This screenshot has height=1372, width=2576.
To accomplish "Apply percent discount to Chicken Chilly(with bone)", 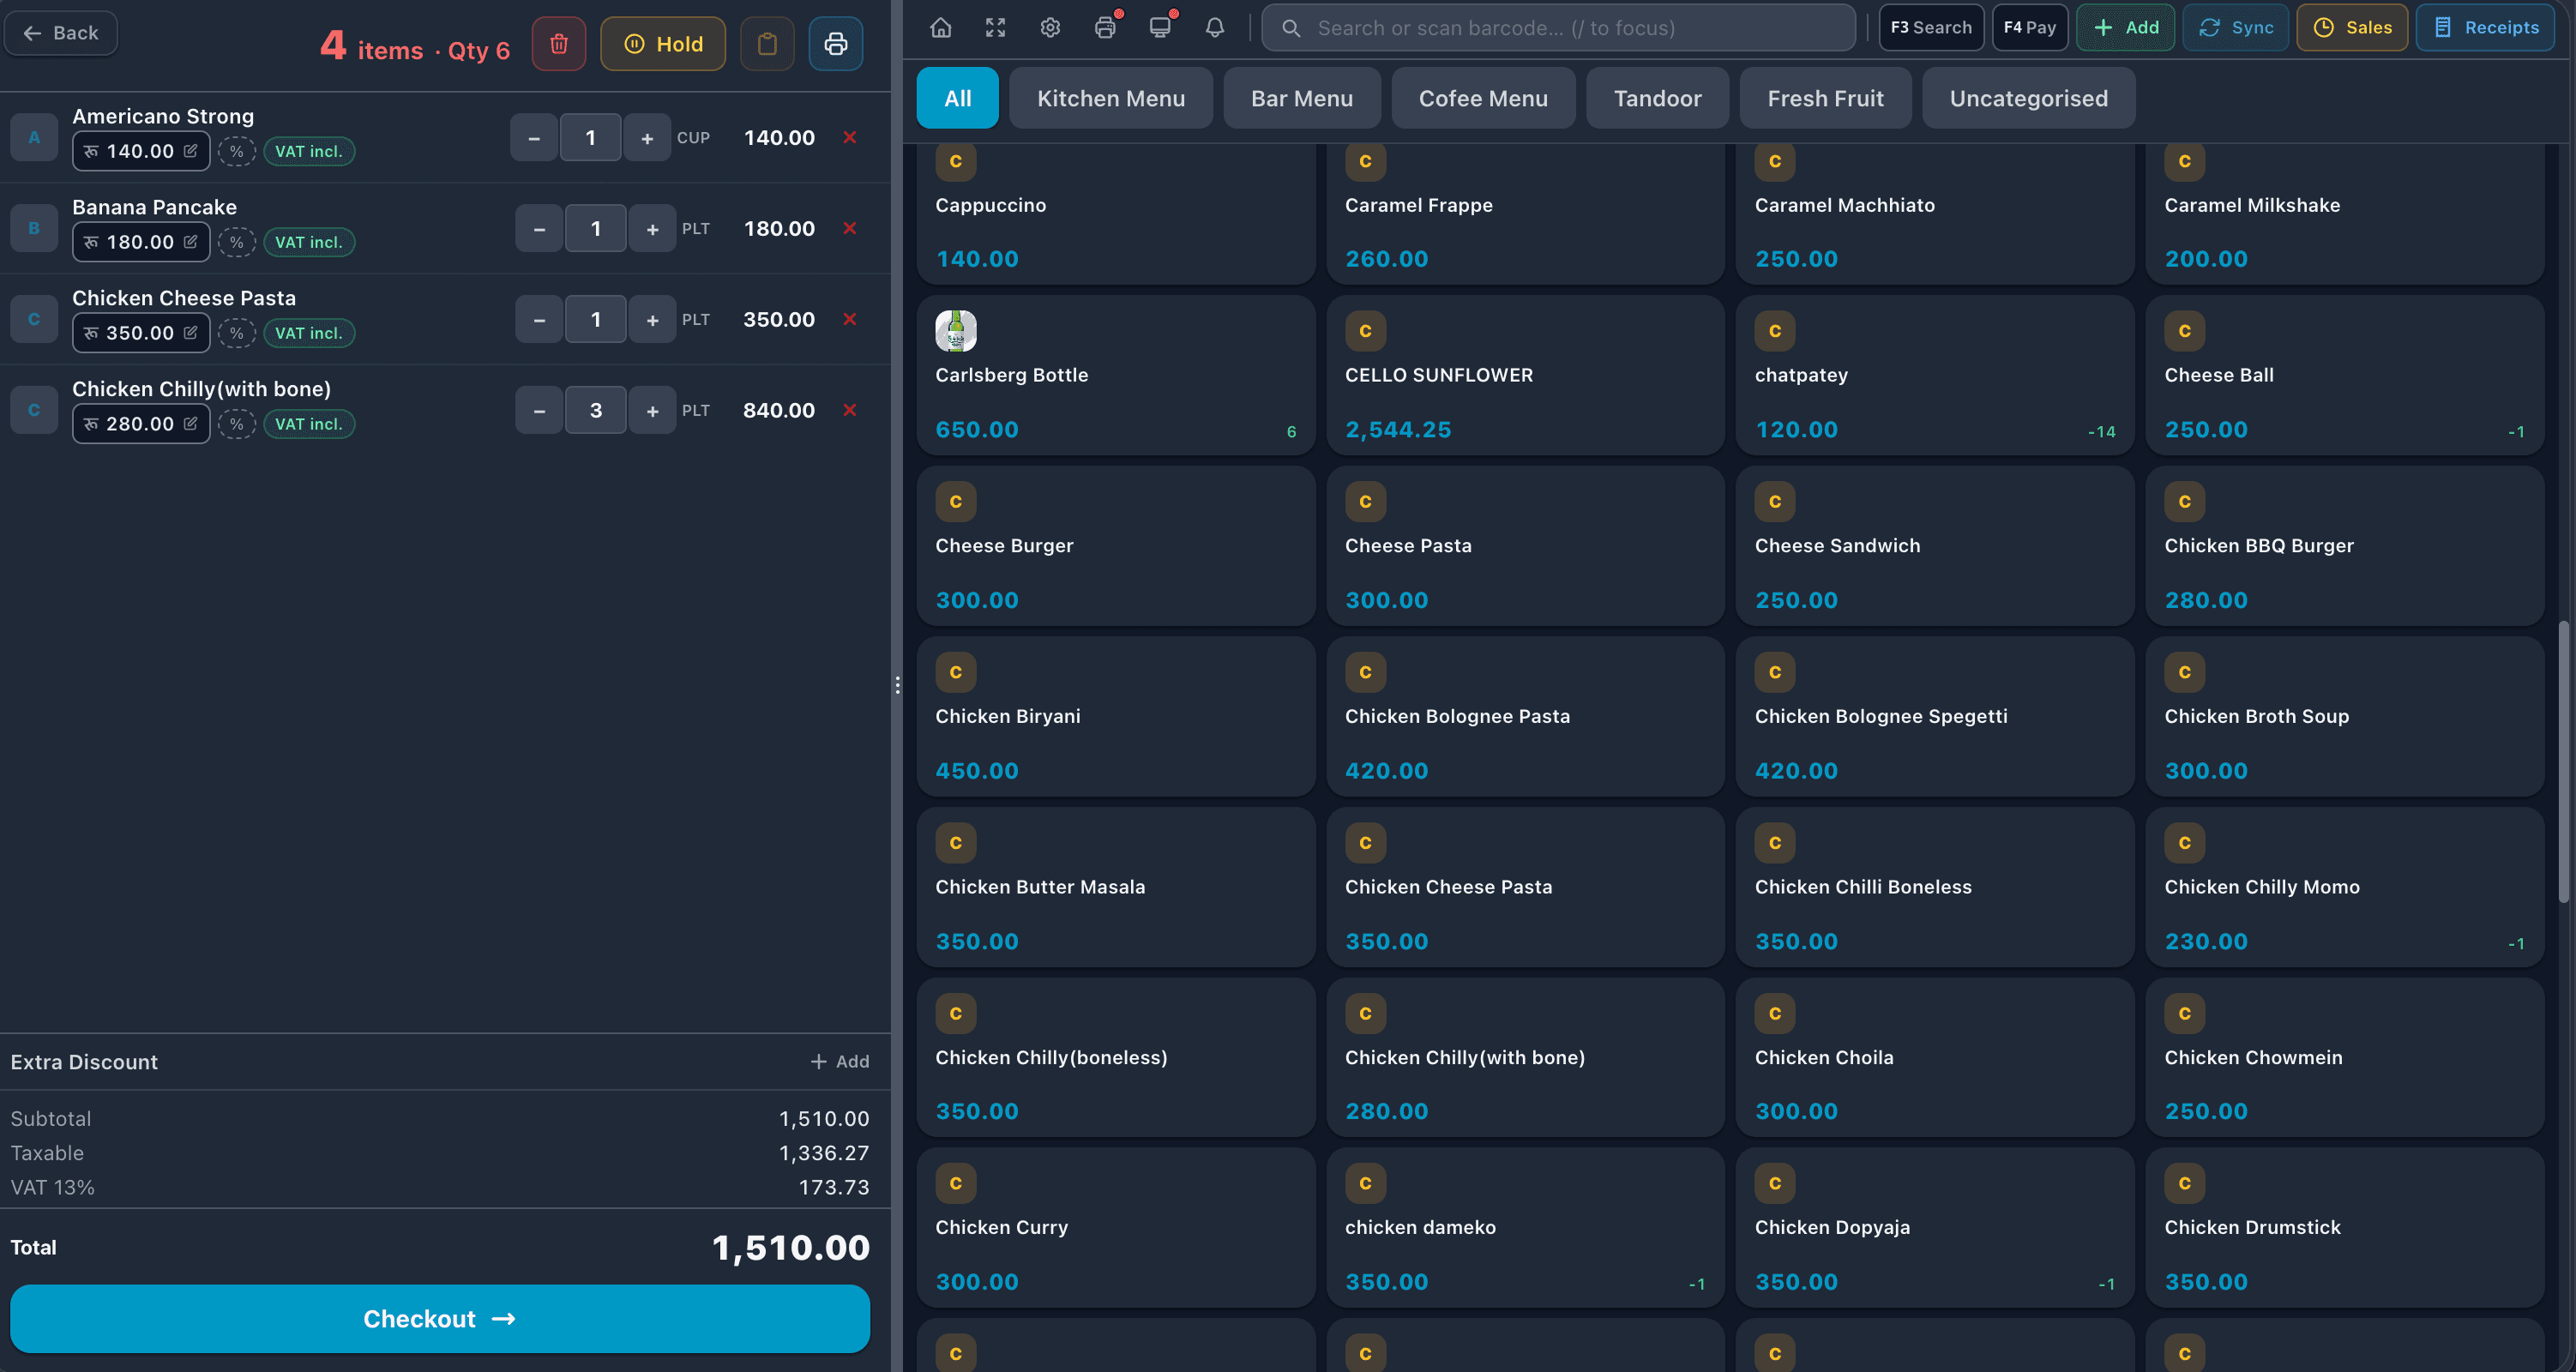I will coord(237,424).
